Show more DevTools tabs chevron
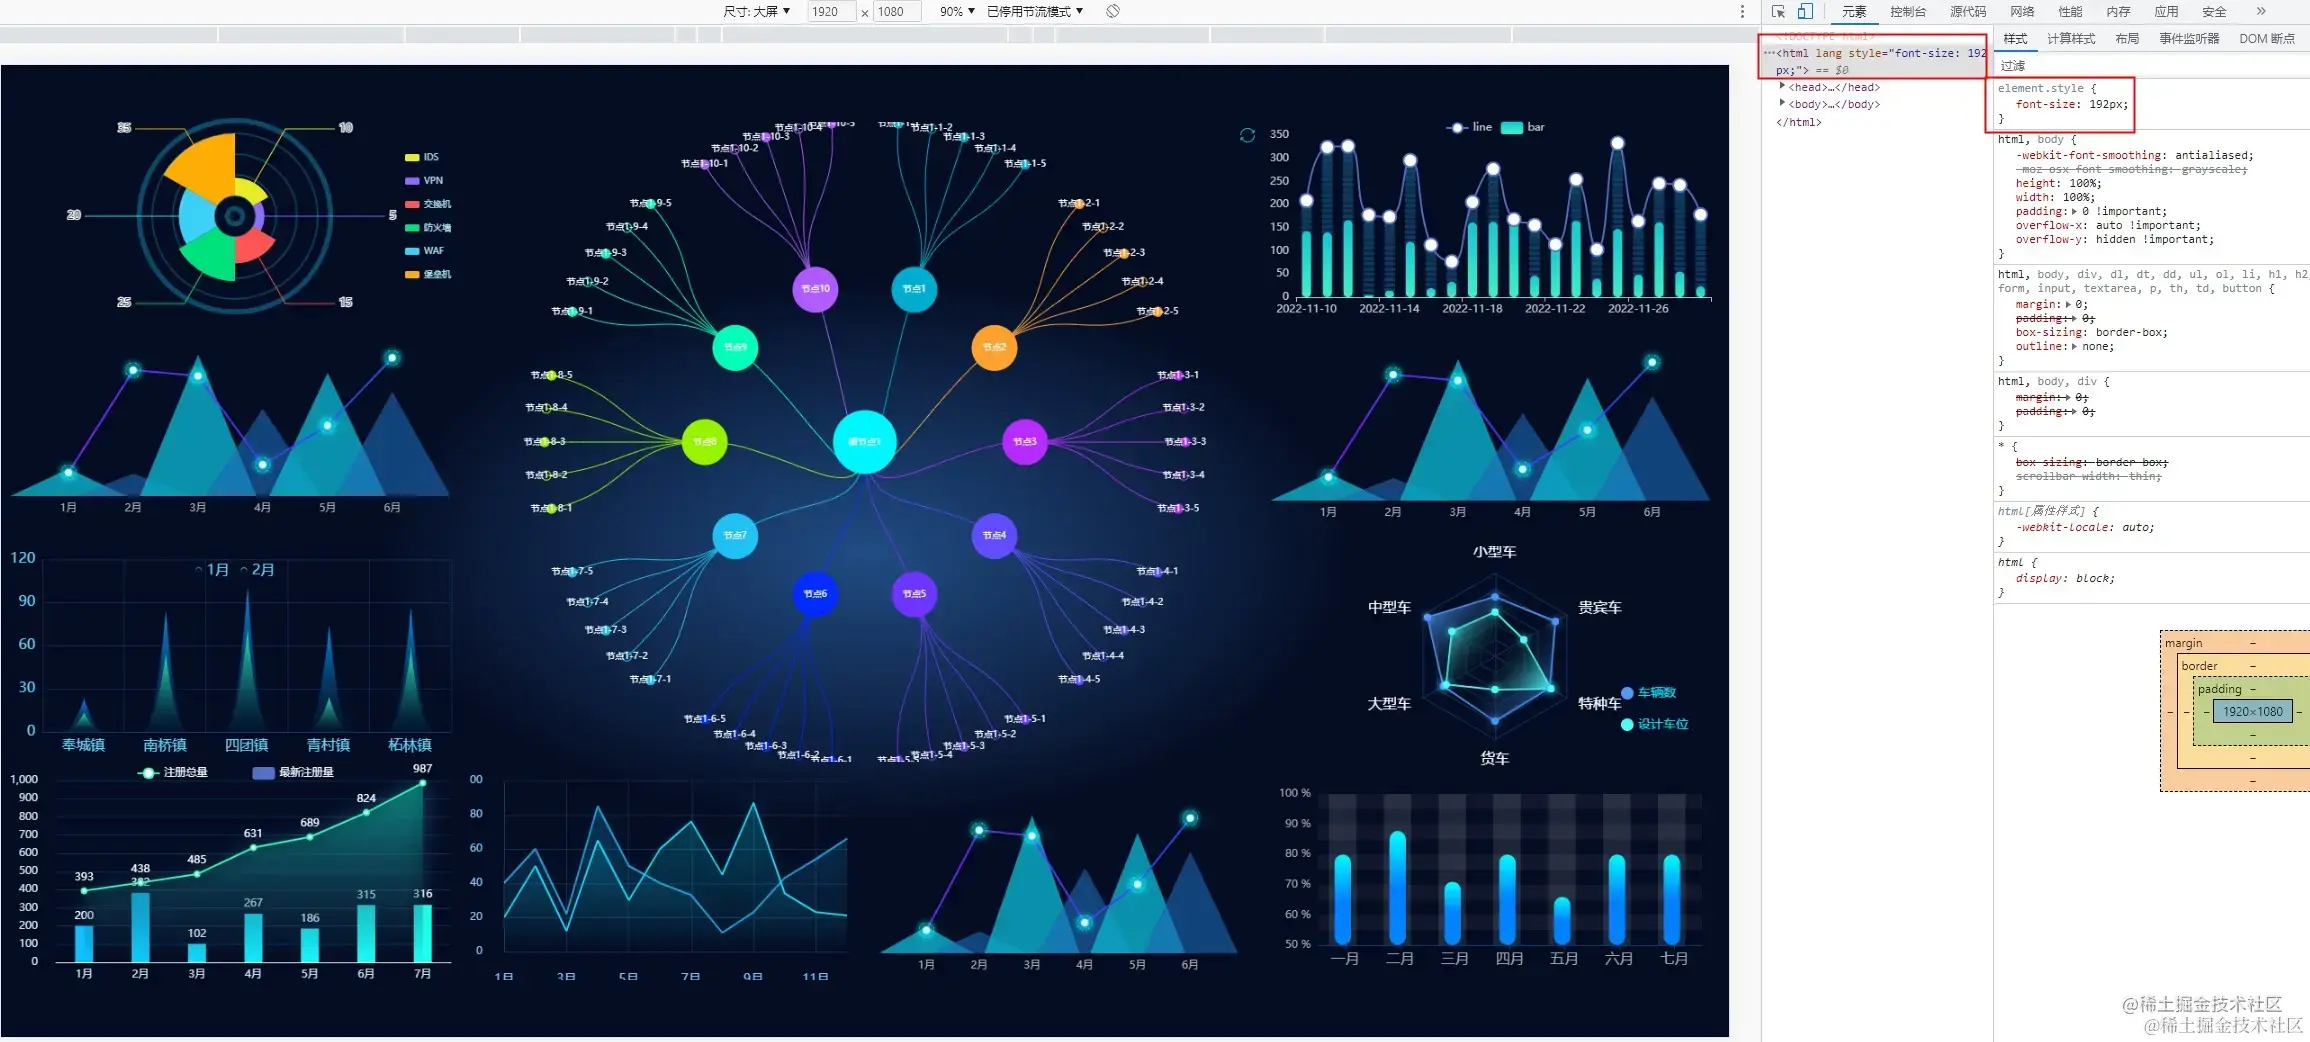Image resolution: width=2310 pixels, height=1042 pixels. pyautogui.click(x=2261, y=11)
